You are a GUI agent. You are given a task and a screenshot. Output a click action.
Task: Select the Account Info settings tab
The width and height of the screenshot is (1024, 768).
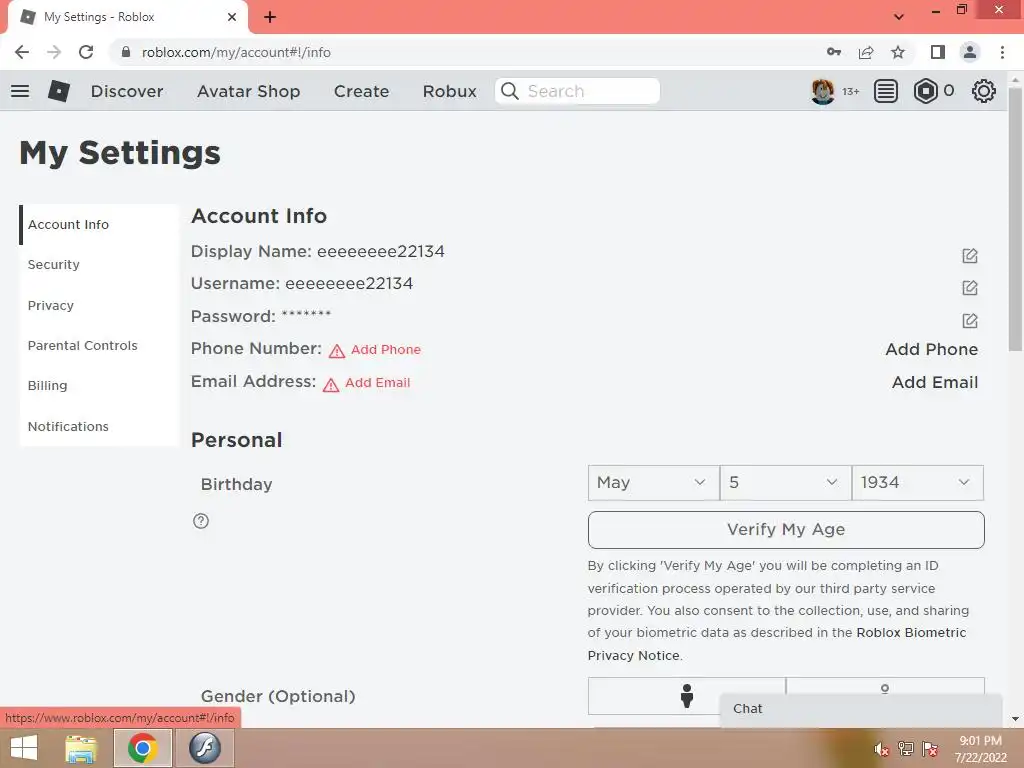tap(99, 225)
